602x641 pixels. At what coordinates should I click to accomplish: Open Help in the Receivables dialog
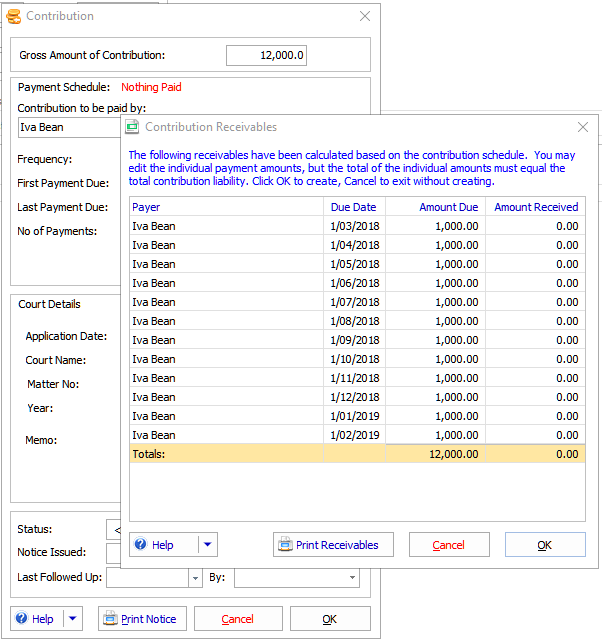click(154, 545)
